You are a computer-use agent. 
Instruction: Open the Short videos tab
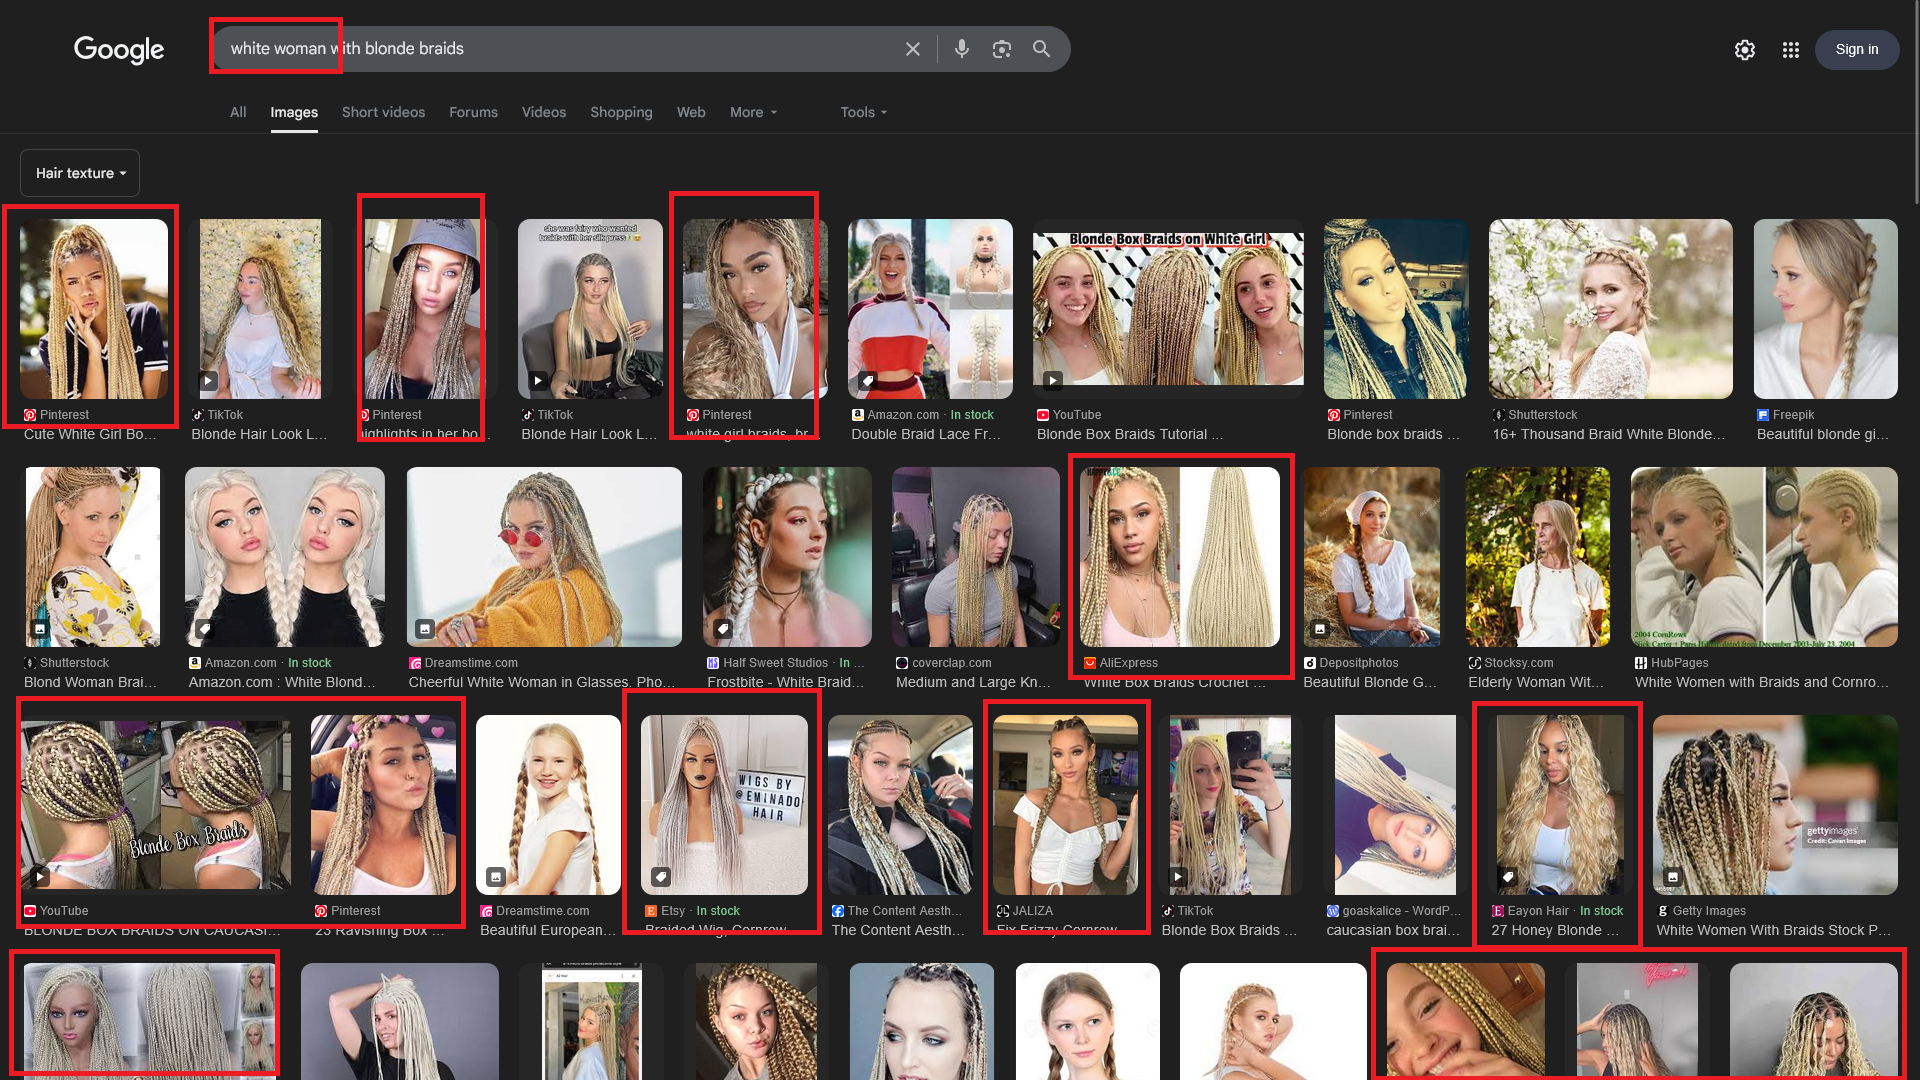pos(383,112)
